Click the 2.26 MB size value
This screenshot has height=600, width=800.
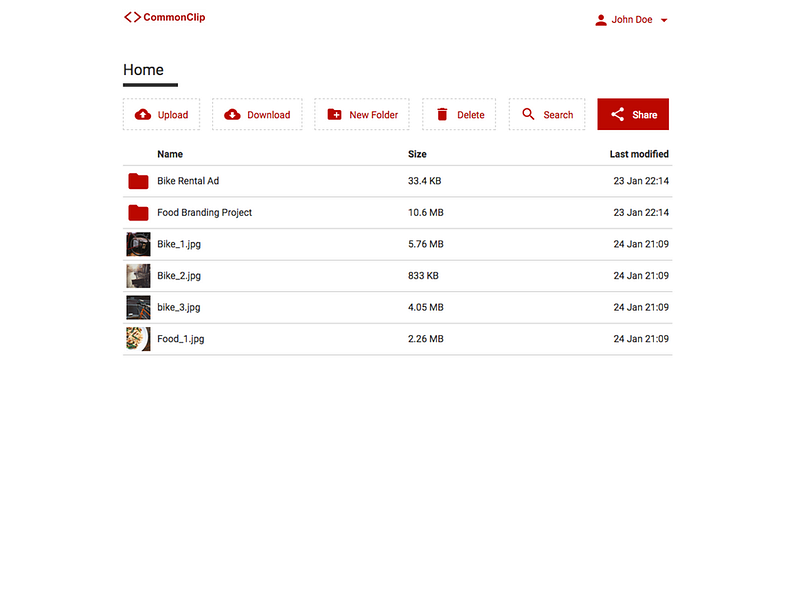[426, 339]
